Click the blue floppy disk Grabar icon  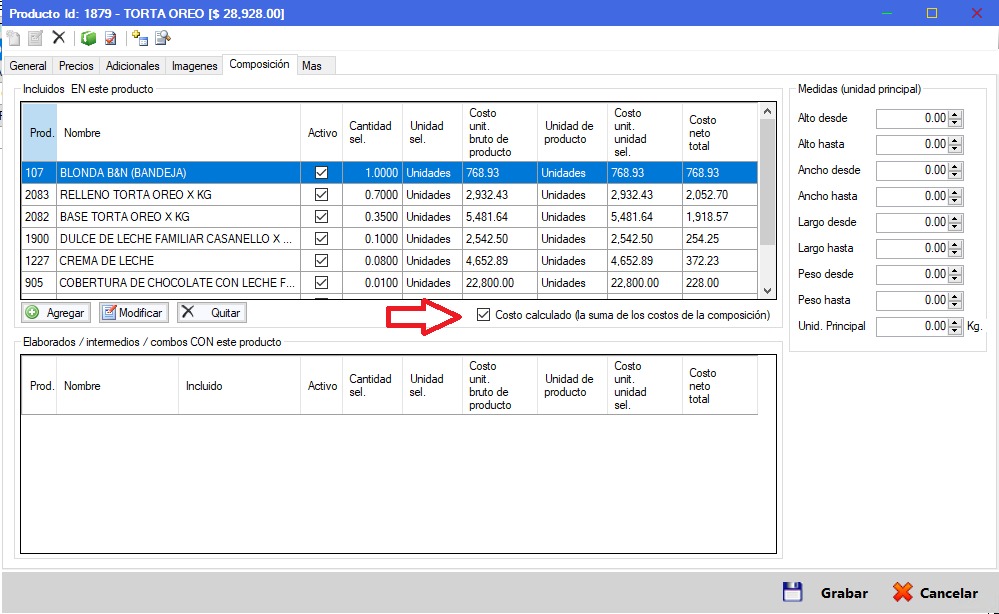[x=793, y=592]
